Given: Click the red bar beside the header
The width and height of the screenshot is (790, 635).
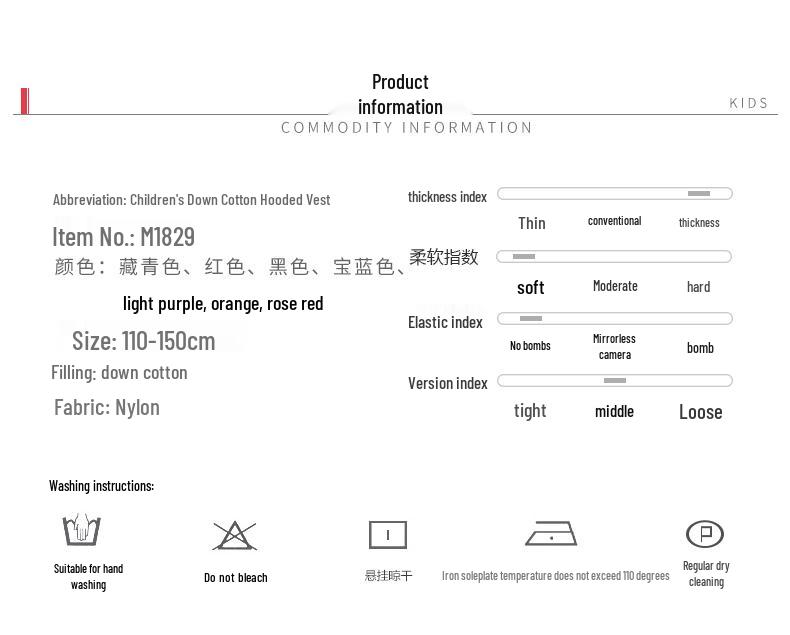Looking at the screenshot, I should [24, 101].
